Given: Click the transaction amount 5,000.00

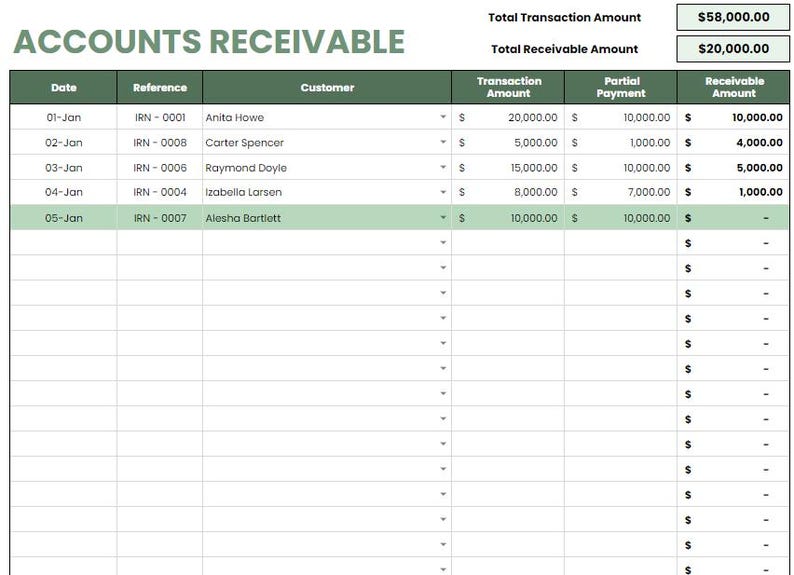Looking at the screenshot, I should coord(508,143).
